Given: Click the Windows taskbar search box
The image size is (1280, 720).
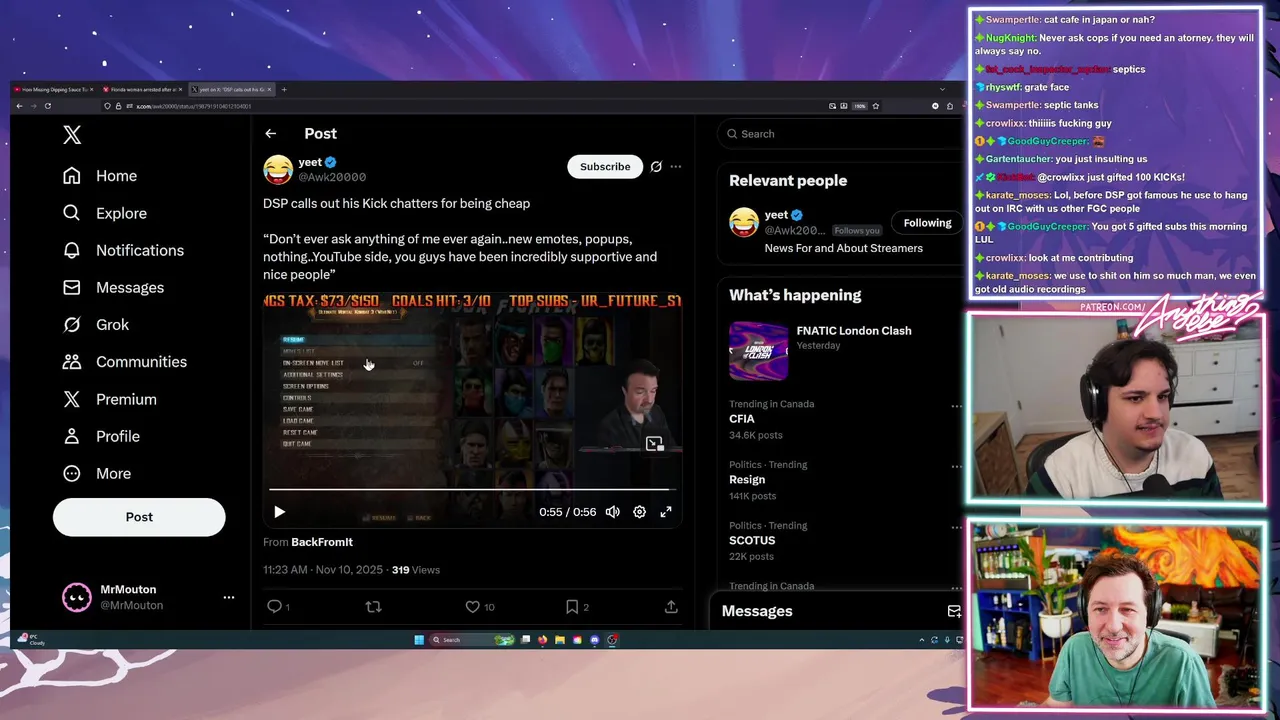Looking at the screenshot, I should [471, 640].
